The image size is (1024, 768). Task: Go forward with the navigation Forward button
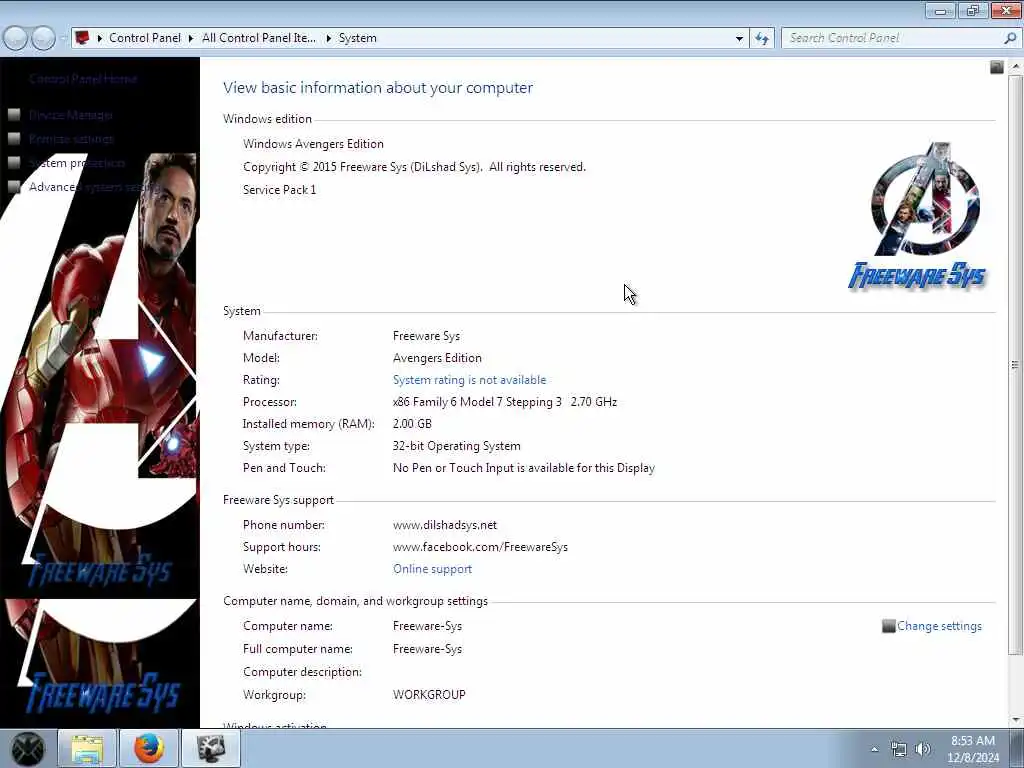pyautogui.click(x=43, y=39)
